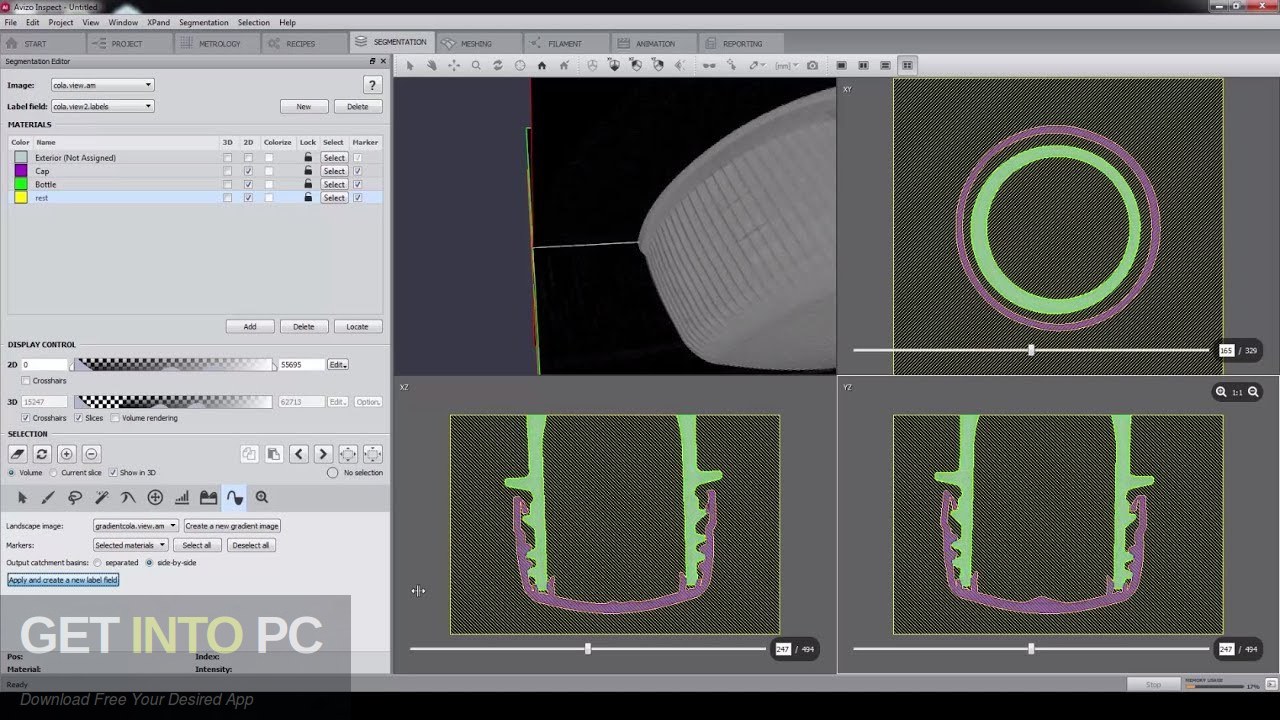Select the Brush segmentation tool
The image size is (1280, 720).
click(47, 497)
